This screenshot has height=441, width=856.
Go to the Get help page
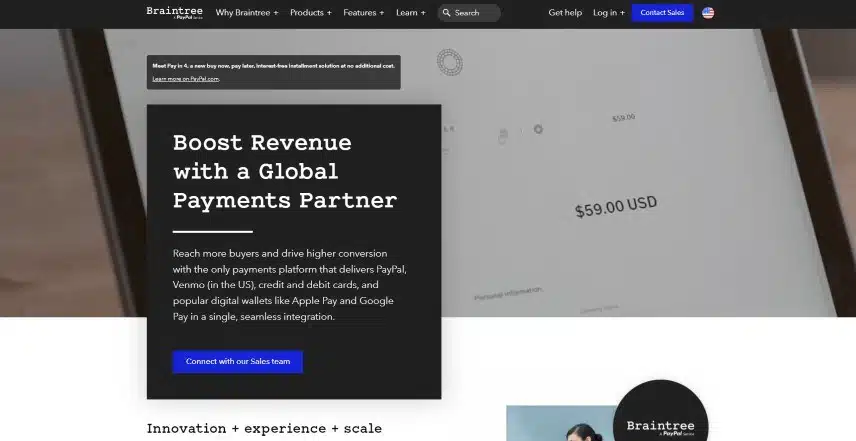[x=565, y=13]
